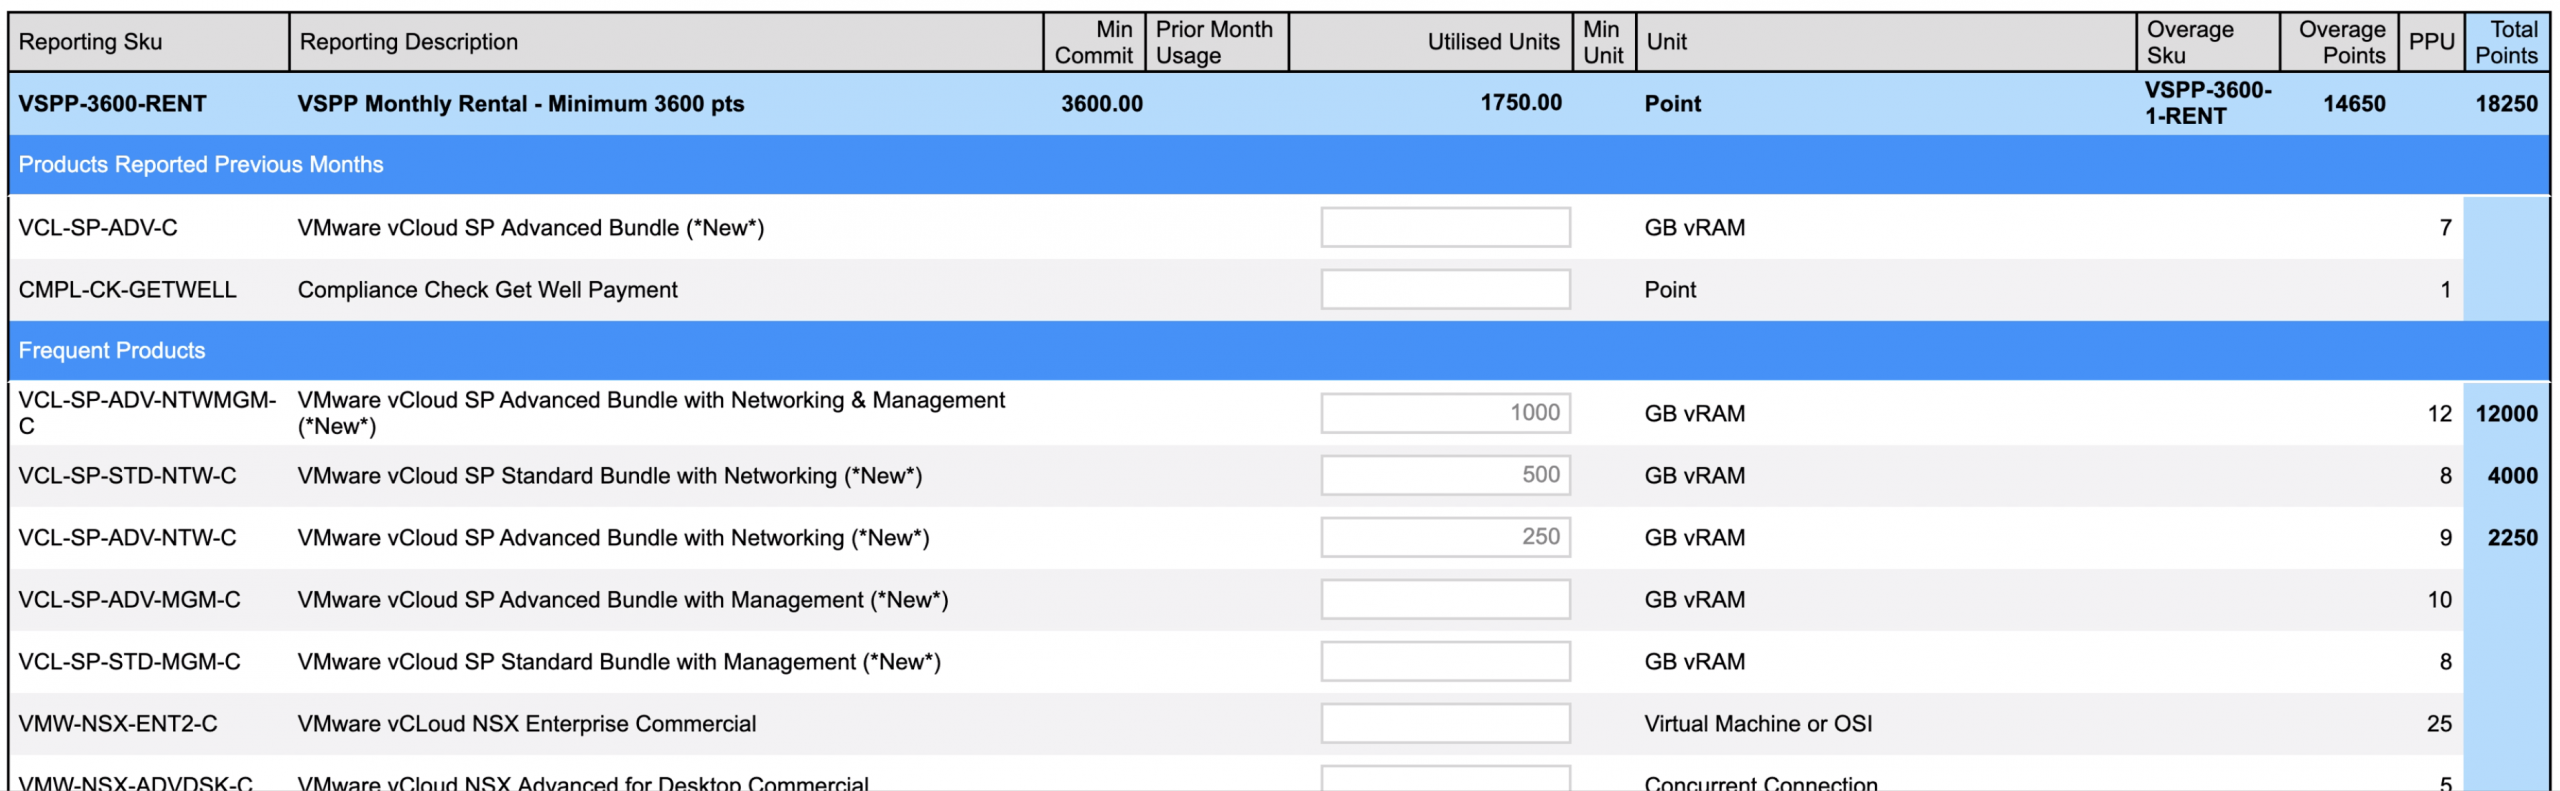Click PPU value 12 for VCL-SP-ADV-NTWMGM-C
The image size is (2560, 791).
point(2439,414)
